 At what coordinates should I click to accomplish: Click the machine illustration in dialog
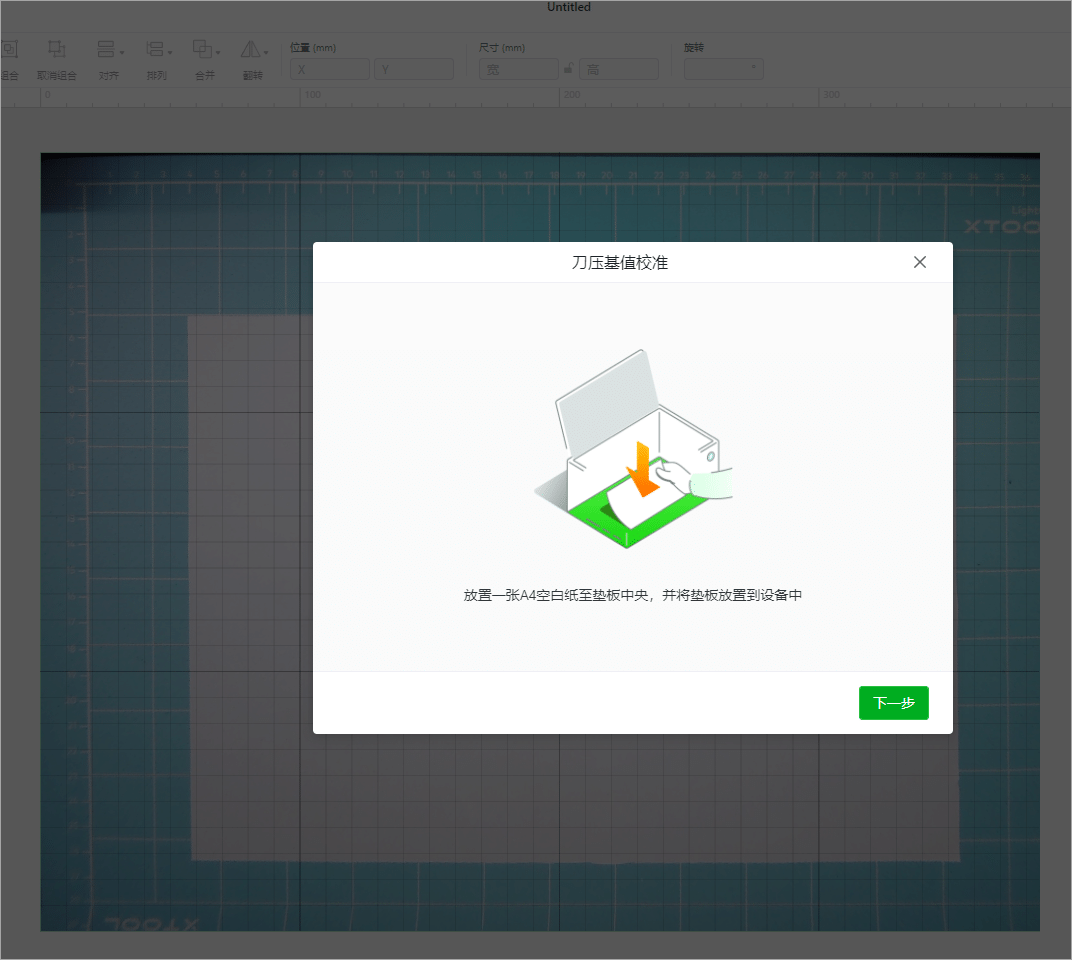click(x=634, y=449)
